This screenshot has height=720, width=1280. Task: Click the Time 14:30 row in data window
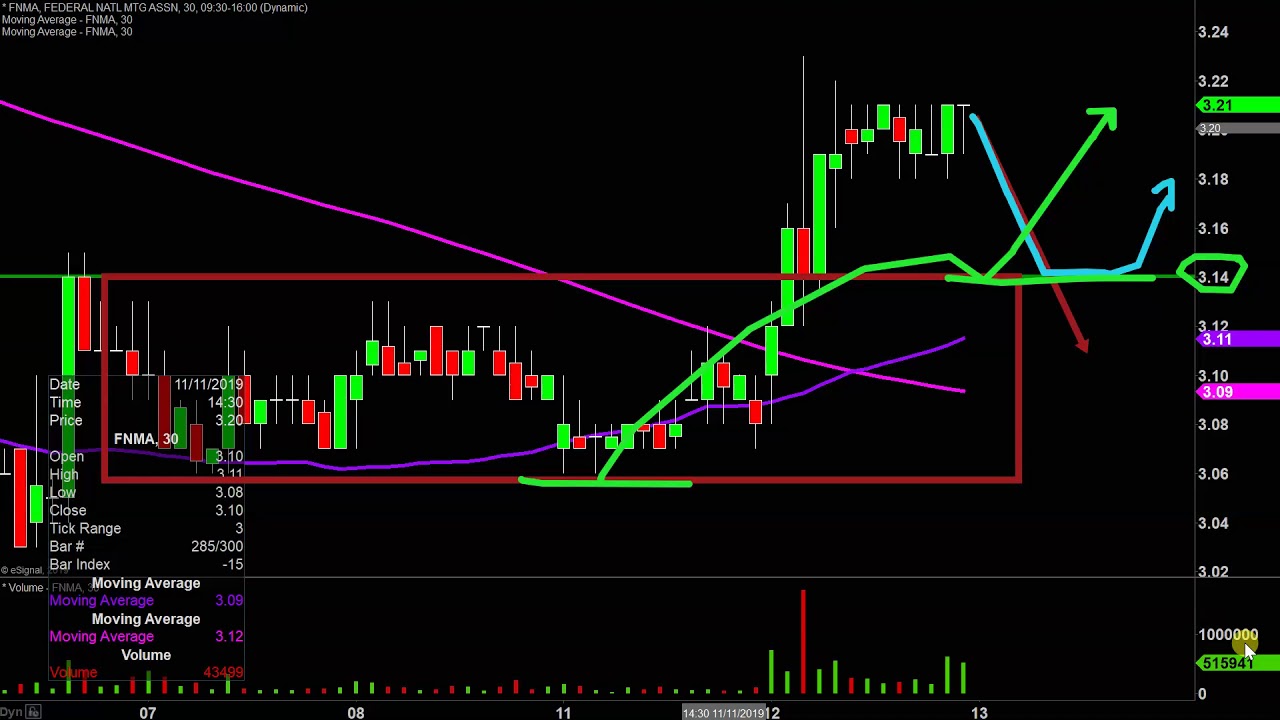coord(146,403)
